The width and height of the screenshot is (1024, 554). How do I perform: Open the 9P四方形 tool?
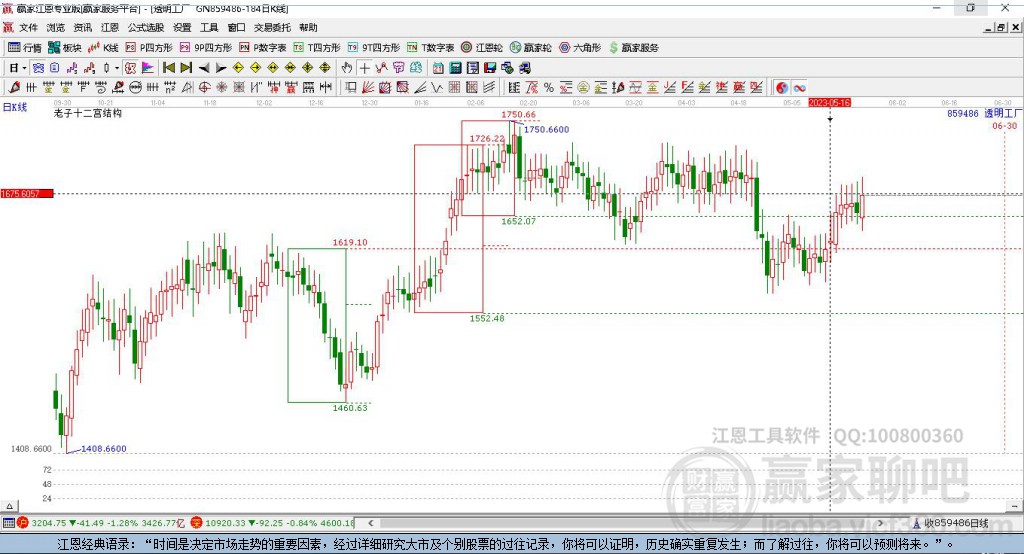(x=206, y=48)
